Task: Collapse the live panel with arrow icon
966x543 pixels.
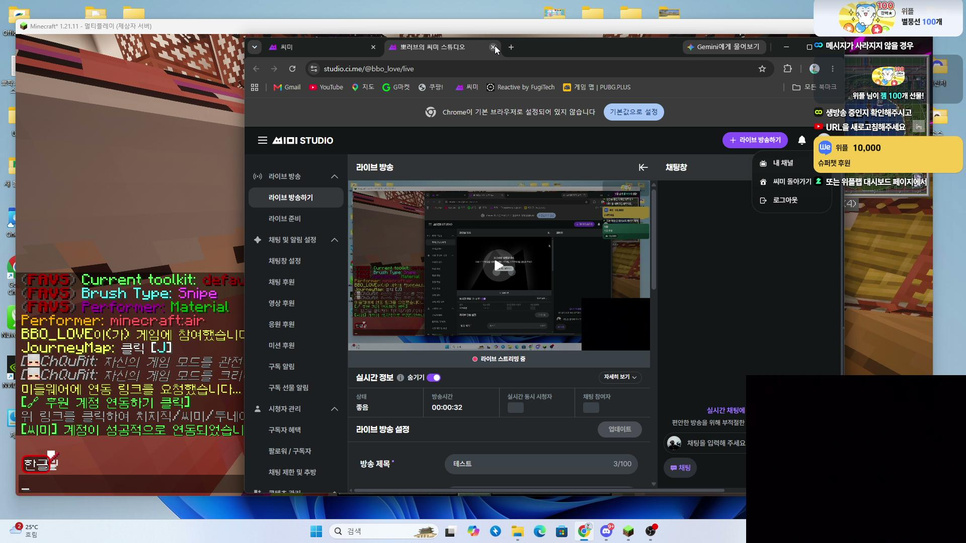Action: 643,167
